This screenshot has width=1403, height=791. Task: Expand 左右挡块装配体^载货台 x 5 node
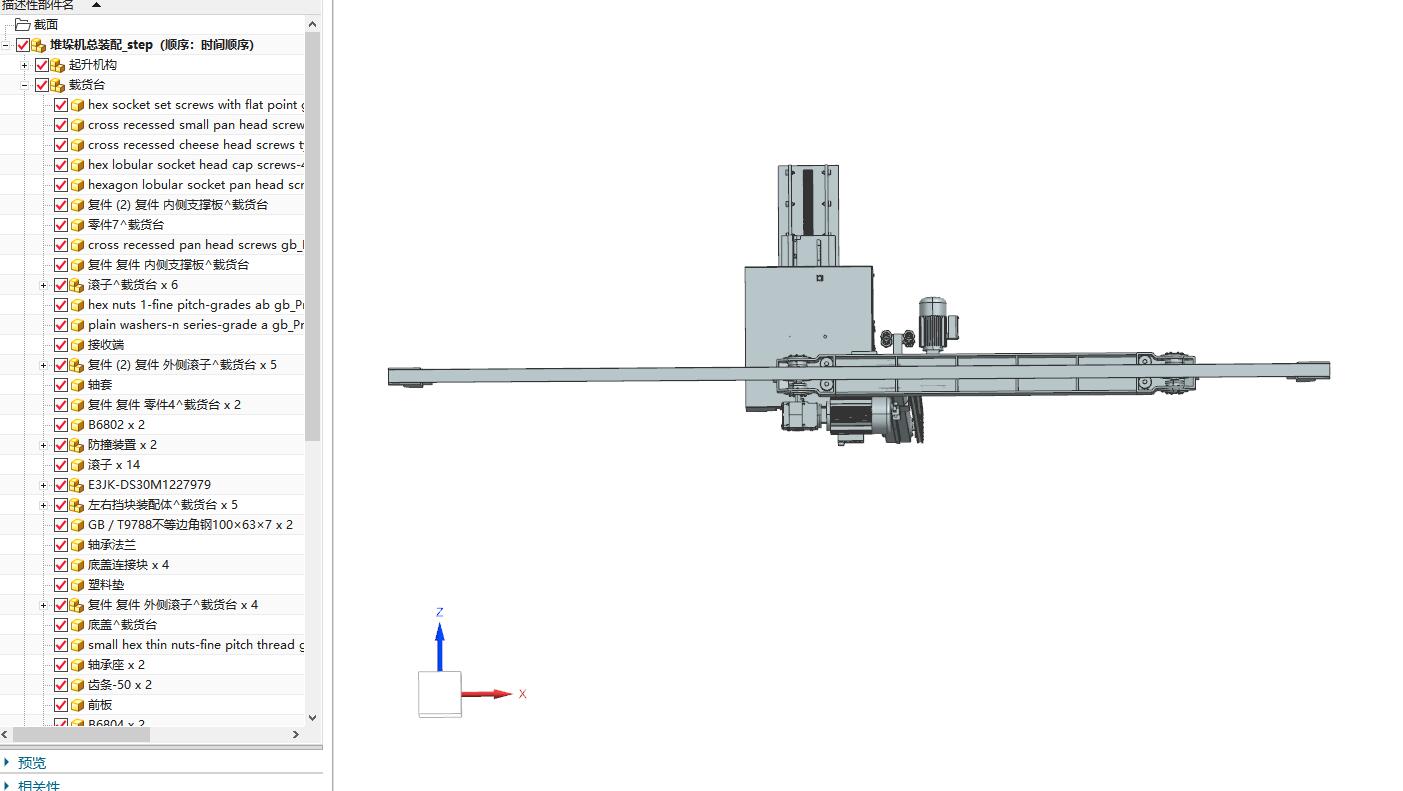44,505
